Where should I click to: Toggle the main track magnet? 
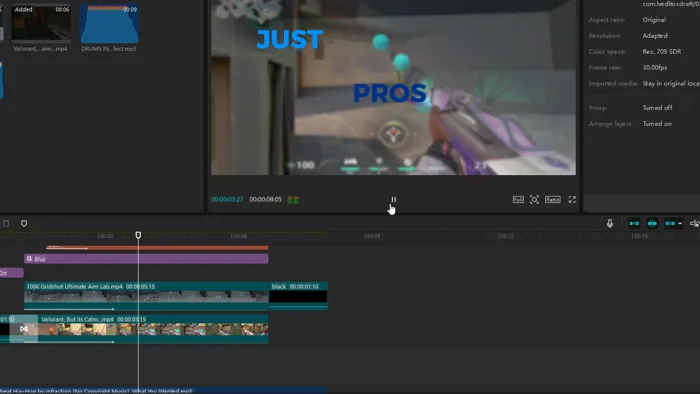pyautogui.click(x=634, y=223)
